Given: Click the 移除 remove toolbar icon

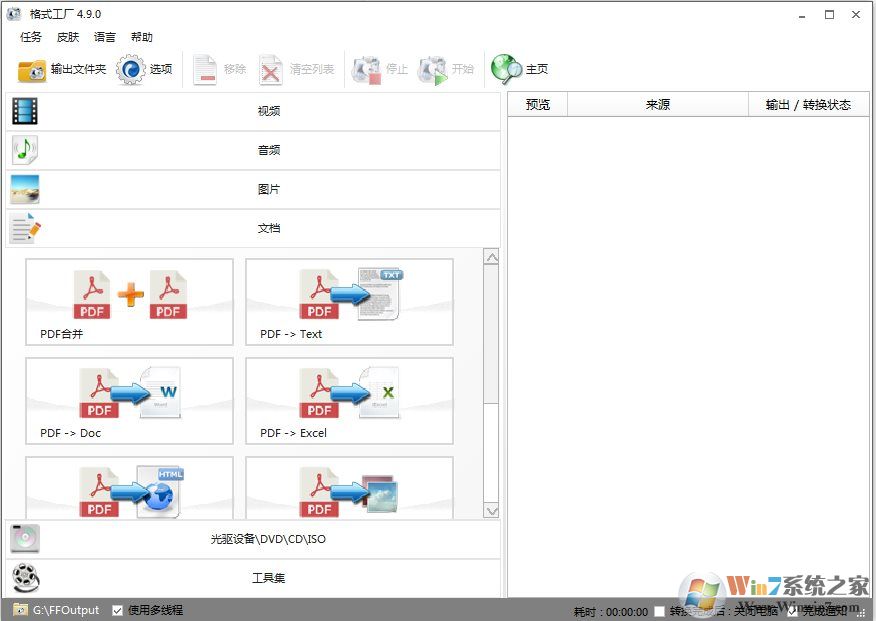Looking at the screenshot, I should 204,70.
